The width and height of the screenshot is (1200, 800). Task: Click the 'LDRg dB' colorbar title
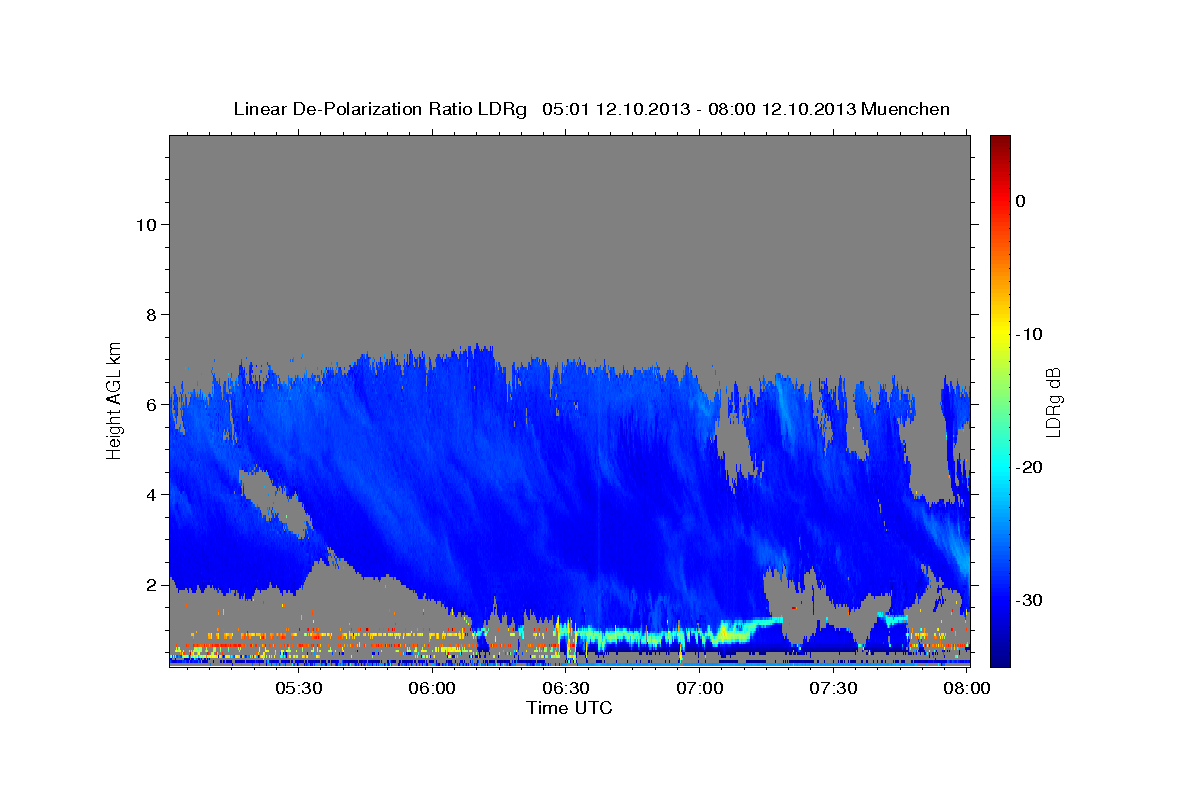tap(1053, 402)
